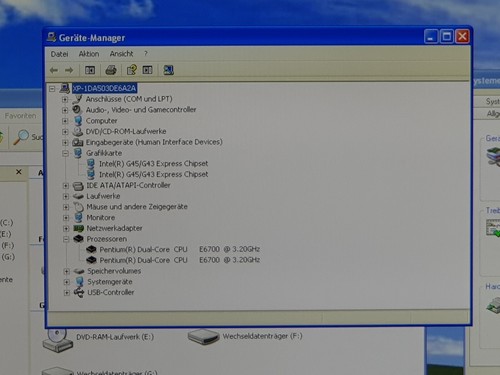The height and width of the screenshot is (375, 500).
Task: Select the first Pentium(R) Dual-Core CPU E6700 entry
Action: pyautogui.click(x=179, y=249)
